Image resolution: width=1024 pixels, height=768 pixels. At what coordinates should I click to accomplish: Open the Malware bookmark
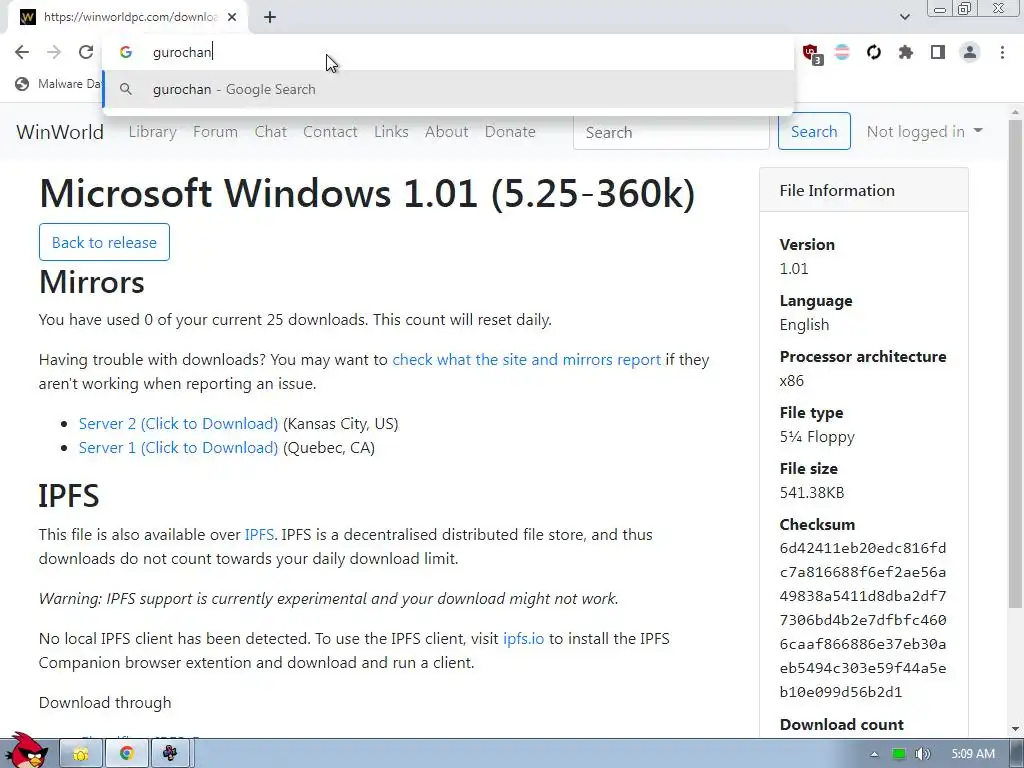point(59,84)
